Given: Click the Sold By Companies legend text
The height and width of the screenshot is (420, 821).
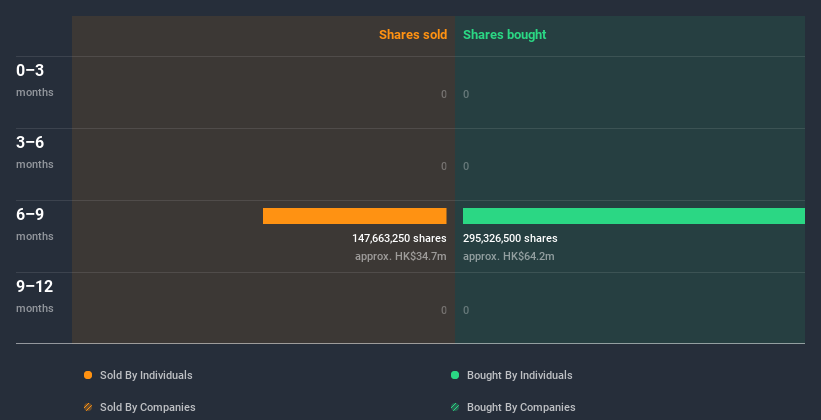Looking at the screenshot, I should (148, 407).
